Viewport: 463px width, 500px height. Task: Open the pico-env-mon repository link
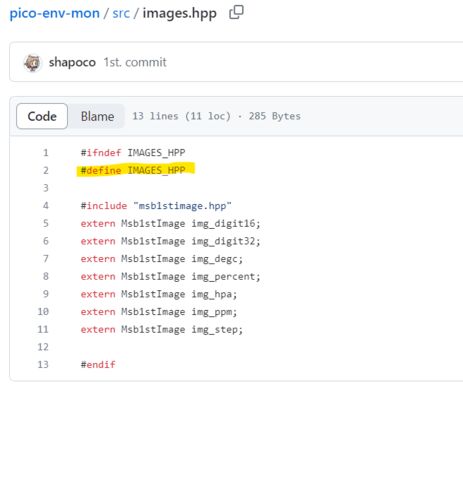pos(55,13)
